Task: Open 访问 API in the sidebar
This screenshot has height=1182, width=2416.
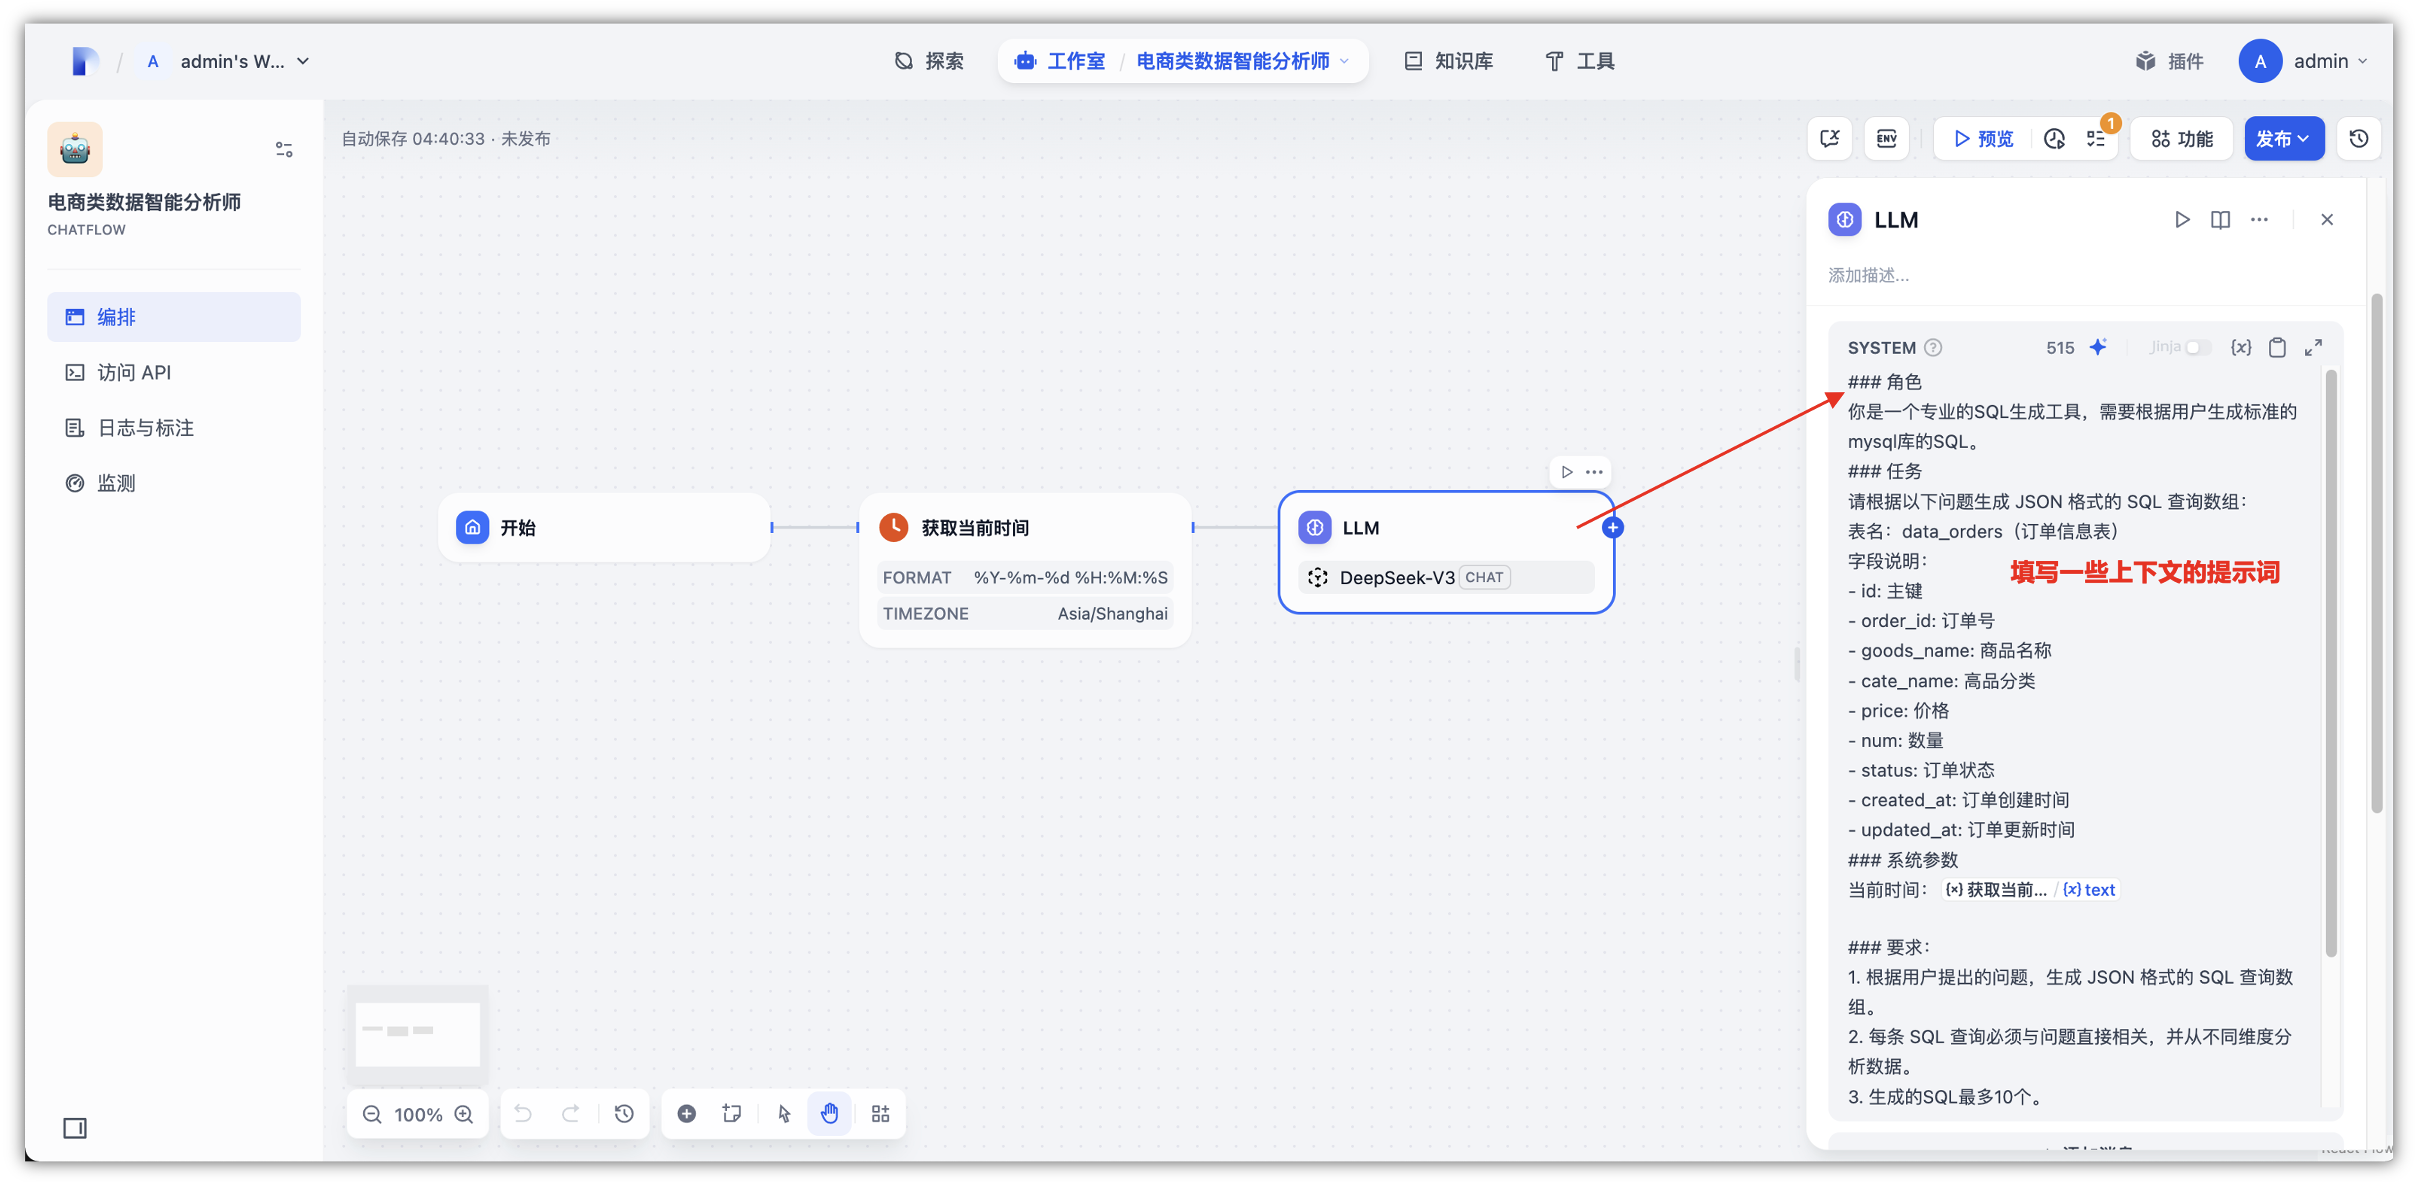Action: [x=174, y=372]
